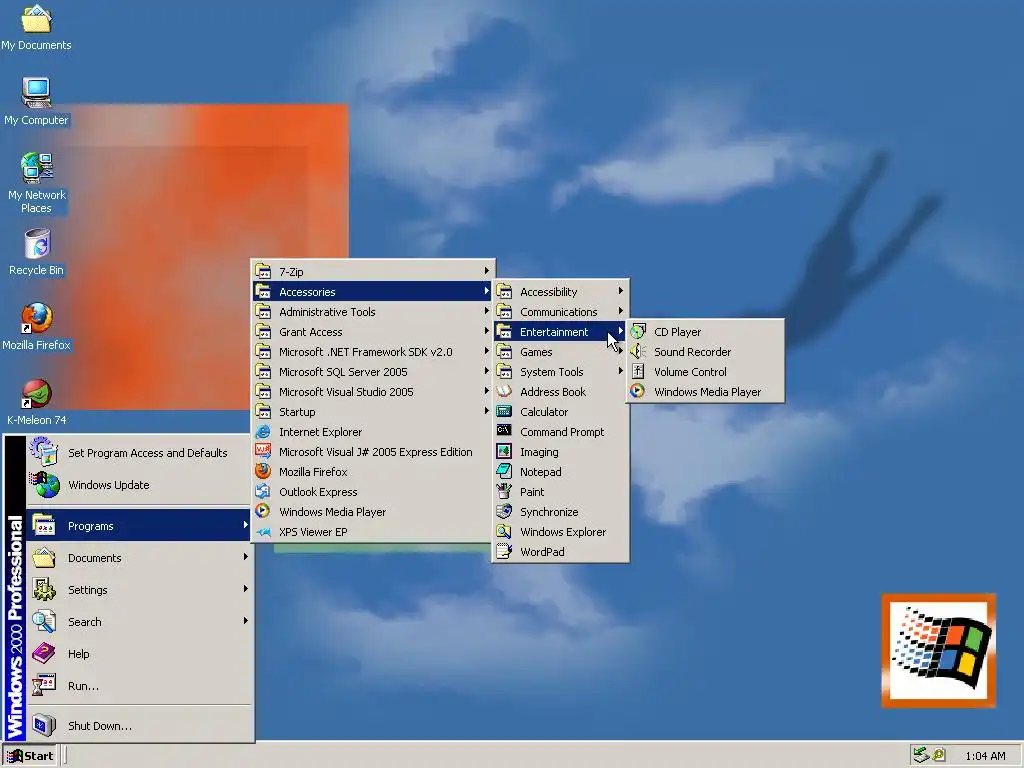1024x768 pixels.
Task: Expand the Documents submenu arrow in Start menu
Action: pos(246,557)
